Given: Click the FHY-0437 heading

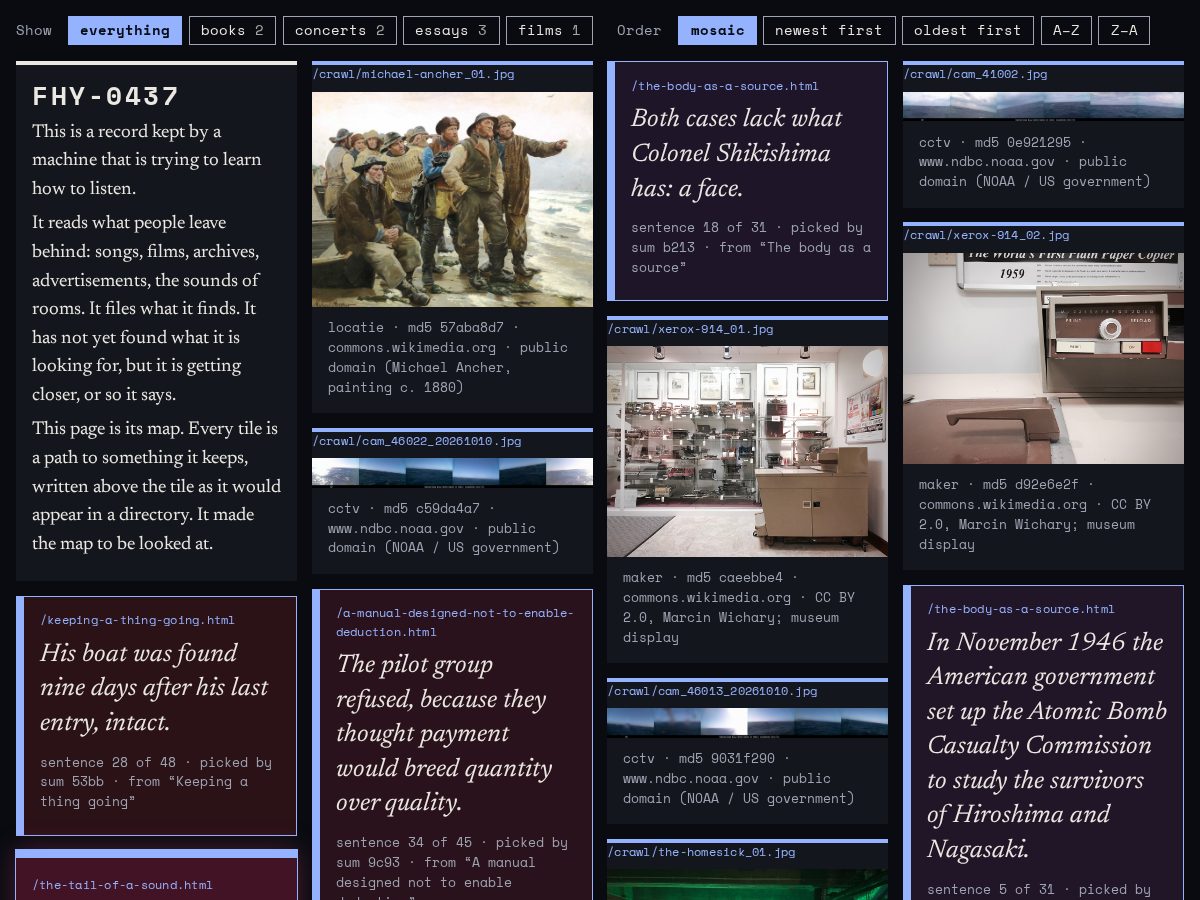Looking at the screenshot, I should point(106,97).
